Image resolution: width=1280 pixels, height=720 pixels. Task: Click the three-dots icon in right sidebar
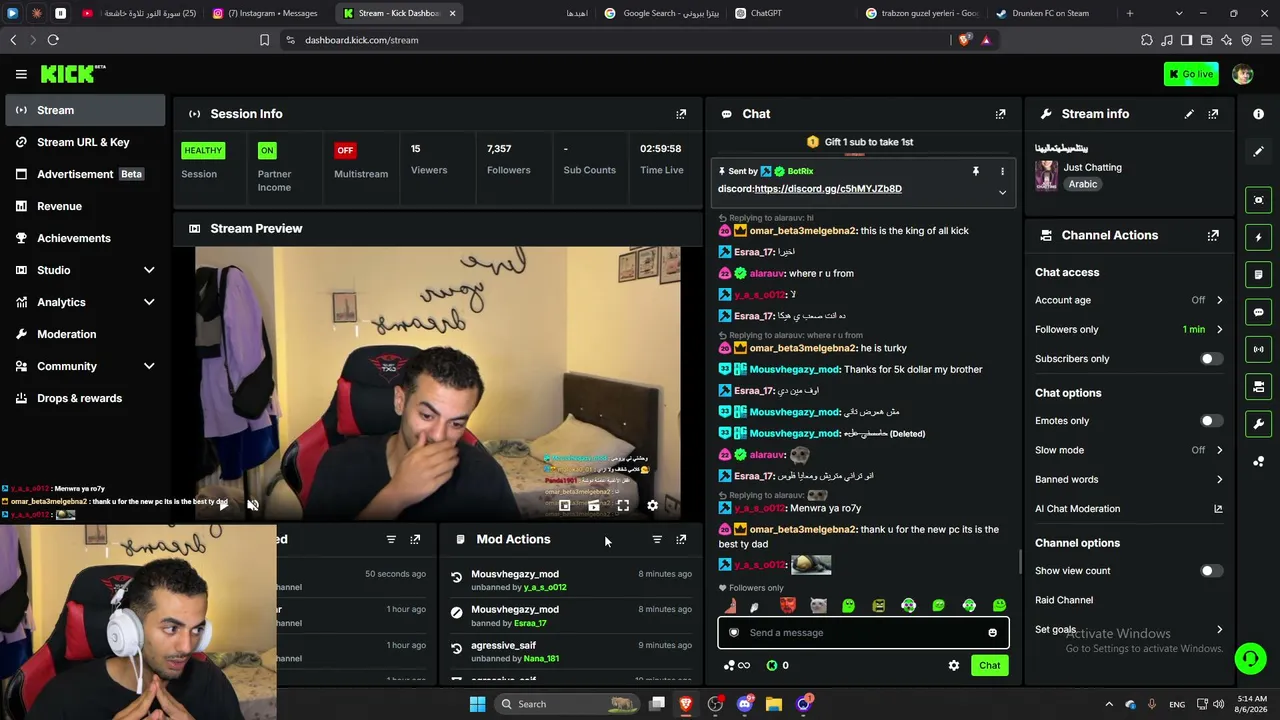click(x=1258, y=461)
